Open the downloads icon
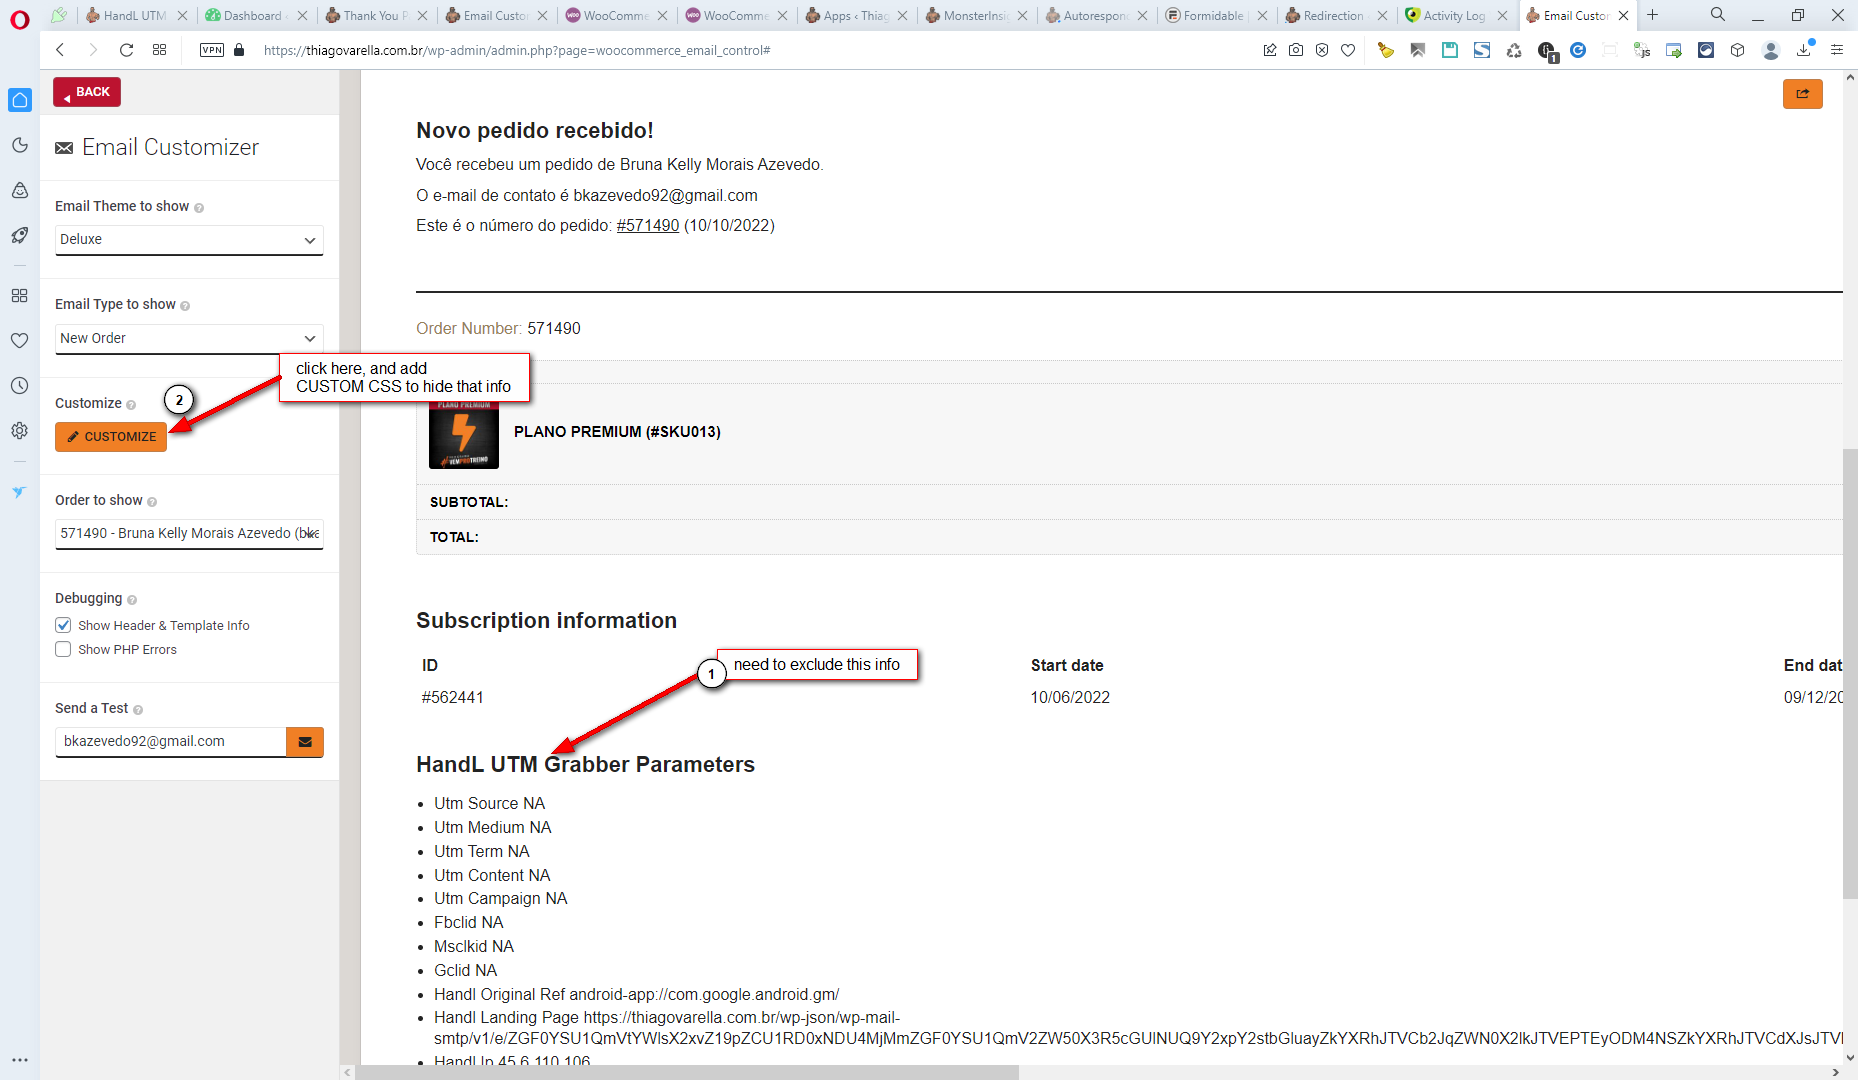This screenshot has width=1858, height=1080. tap(1805, 49)
